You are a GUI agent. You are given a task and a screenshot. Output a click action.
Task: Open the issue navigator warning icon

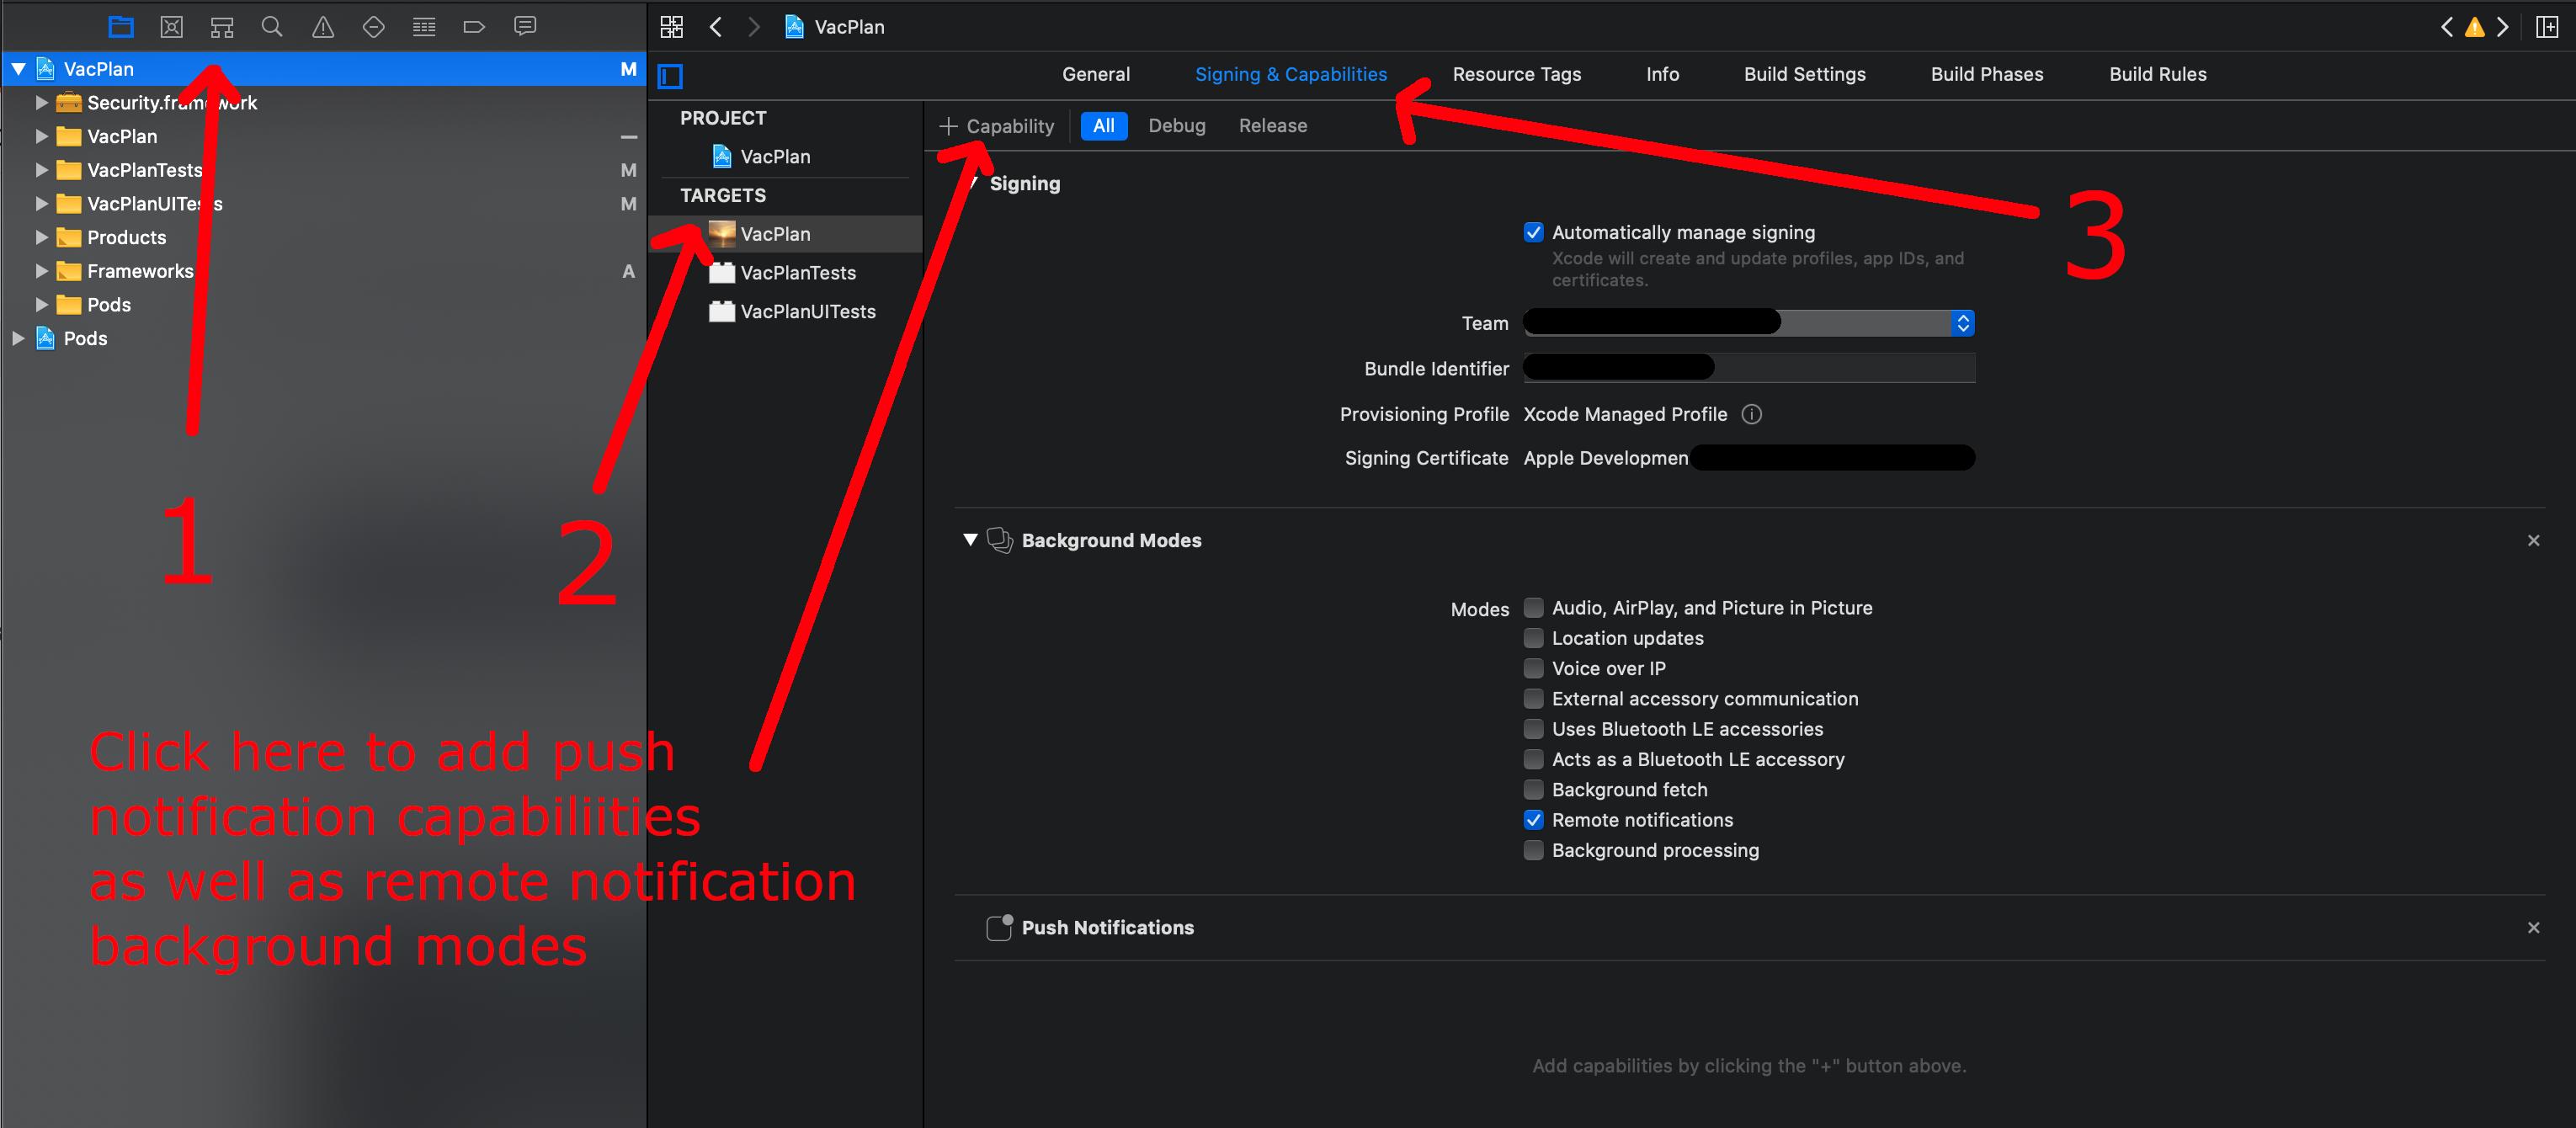322,27
